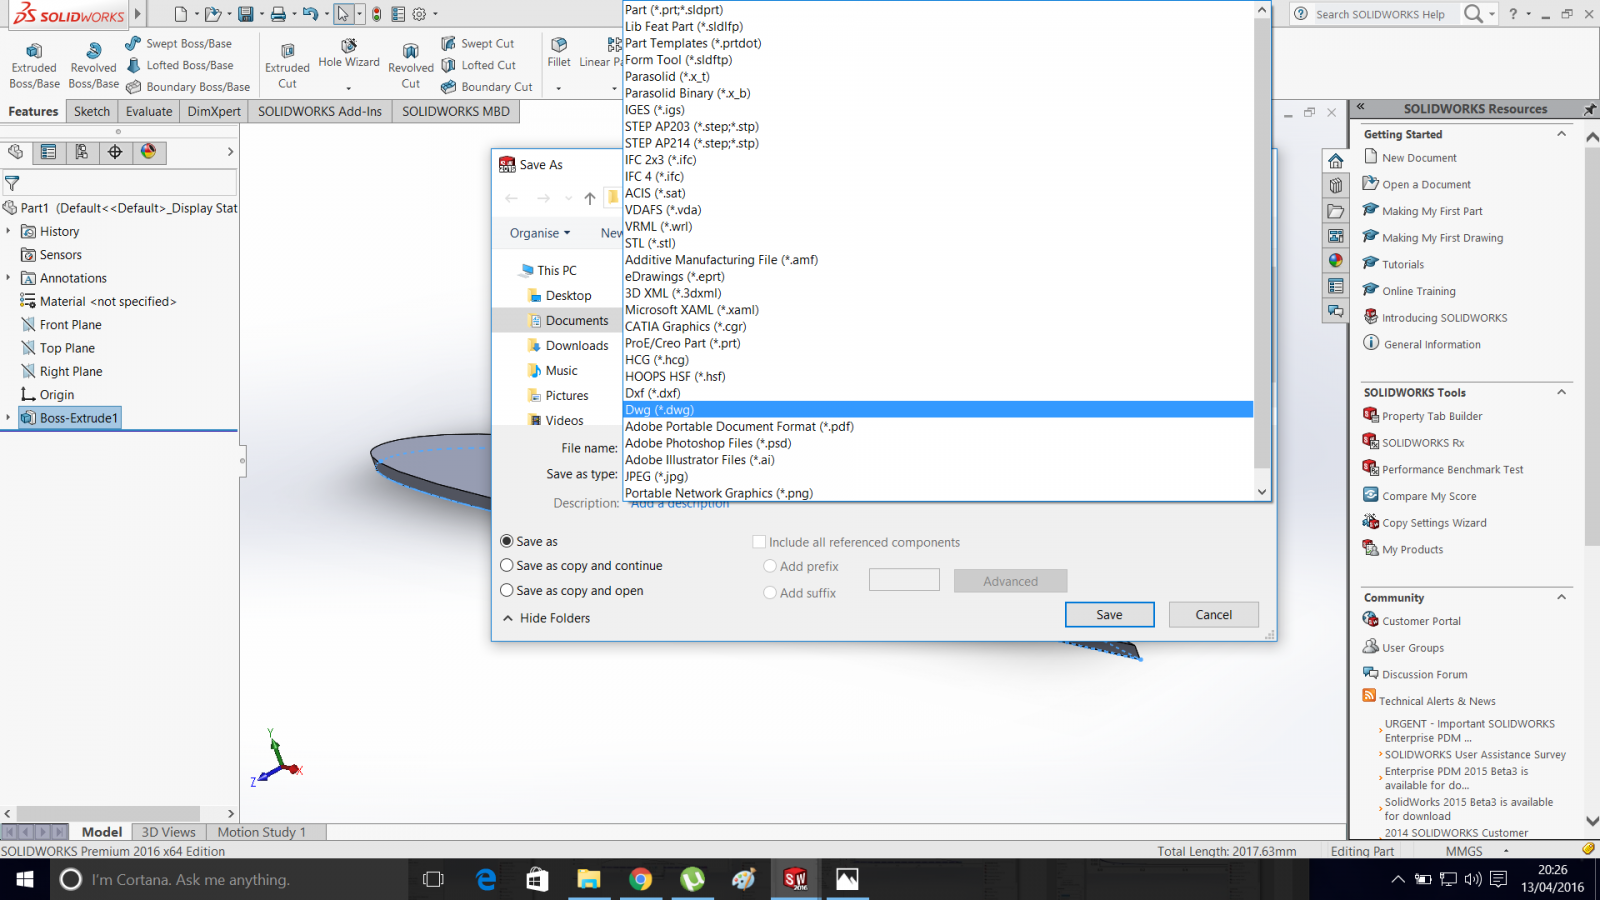
Task: Open the Hole Wizard
Action: click(x=349, y=55)
